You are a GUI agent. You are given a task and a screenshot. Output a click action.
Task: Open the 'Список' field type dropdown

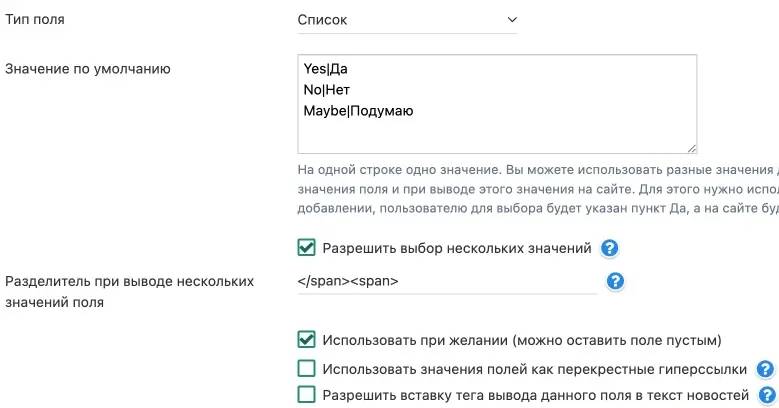pyautogui.click(x=407, y=19)
